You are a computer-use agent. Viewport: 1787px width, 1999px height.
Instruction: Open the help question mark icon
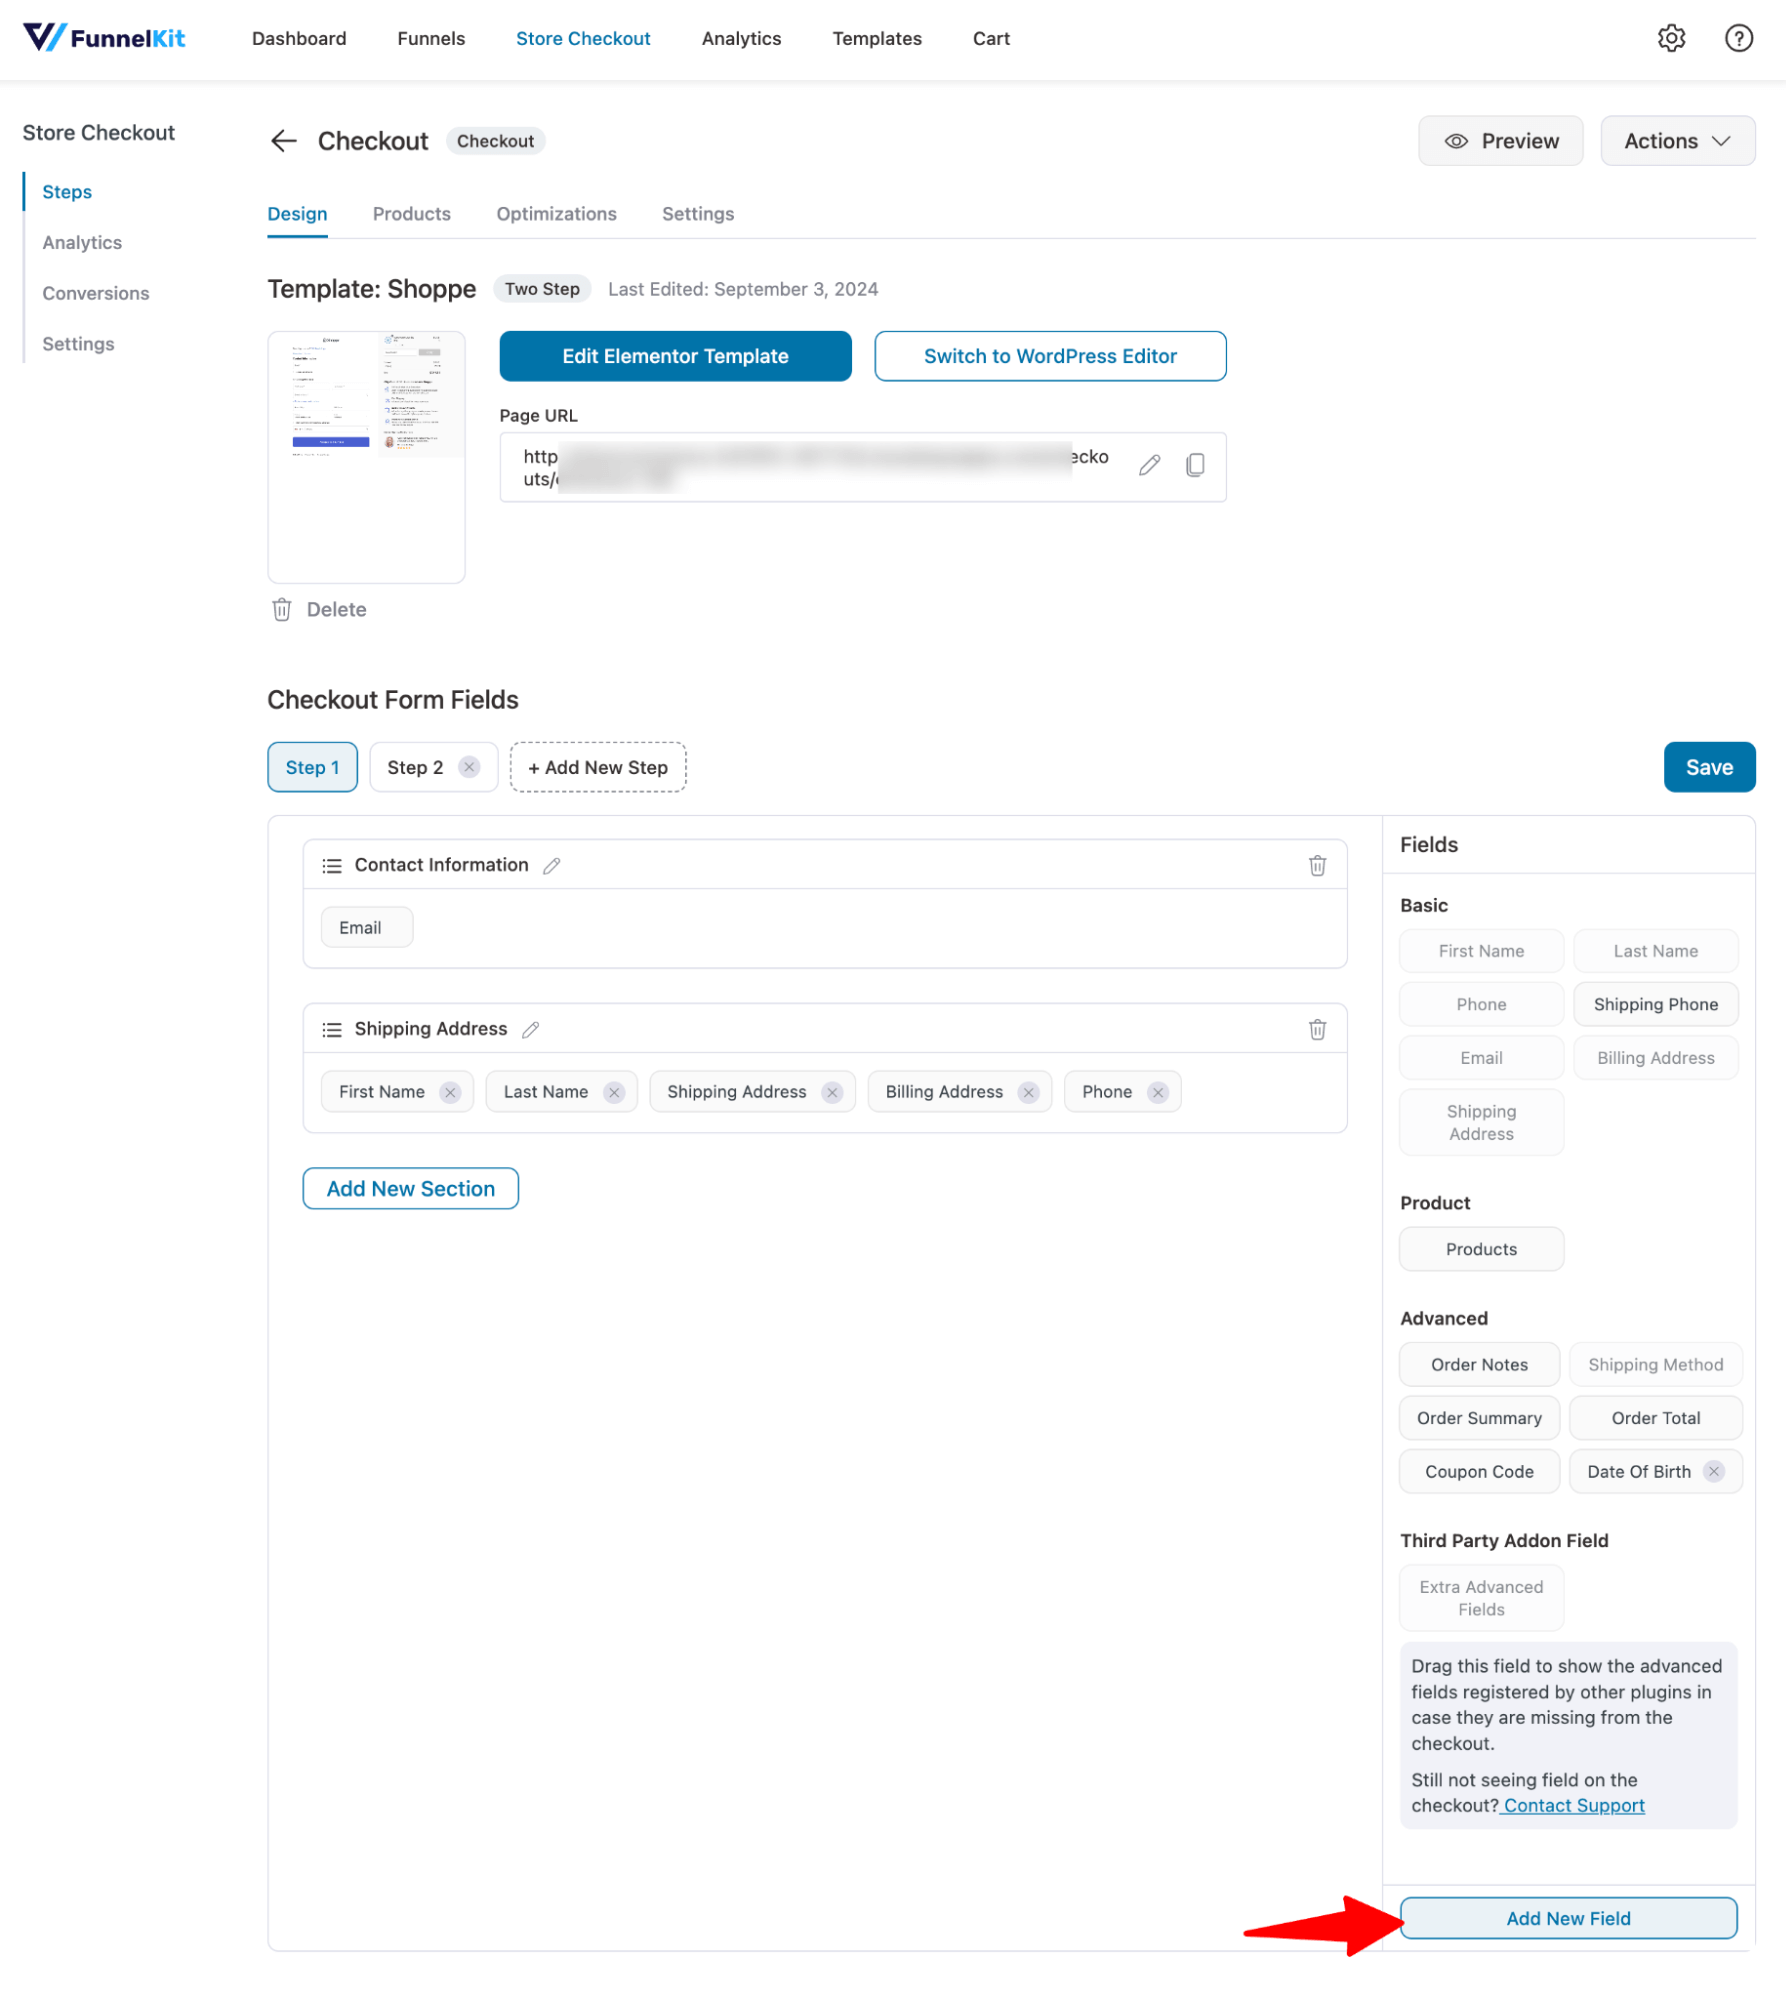(1738, 38)
